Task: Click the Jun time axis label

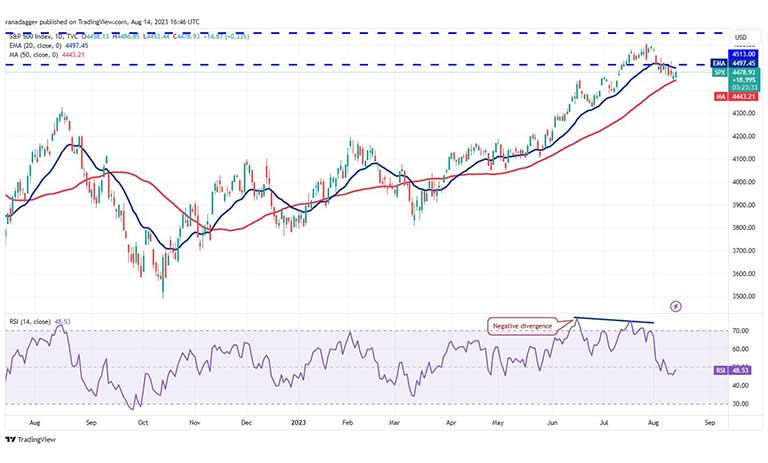Action: [x=552, y=422]
